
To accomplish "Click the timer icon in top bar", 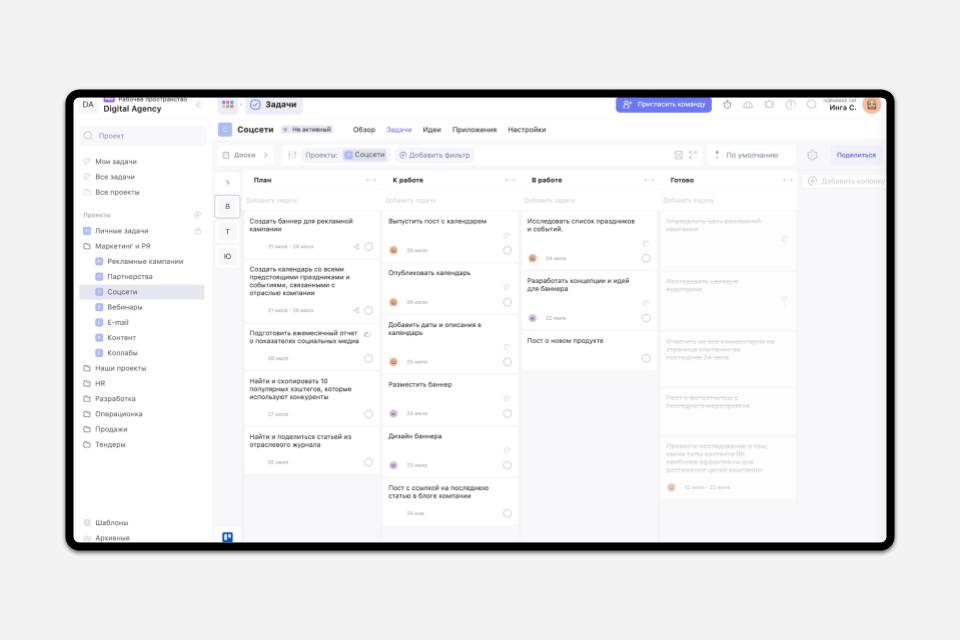I will point(727,105).
